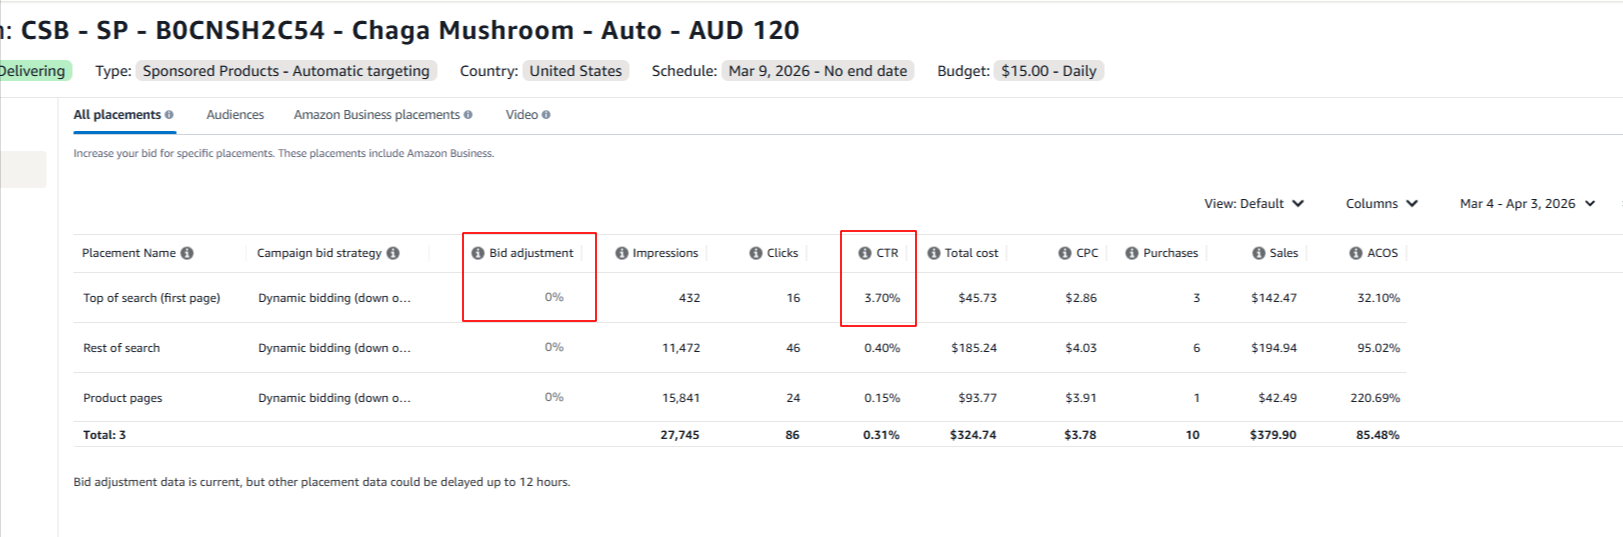
Task: Click the $15.00 - Daily budget value
Action: [x=1048, y=71]
